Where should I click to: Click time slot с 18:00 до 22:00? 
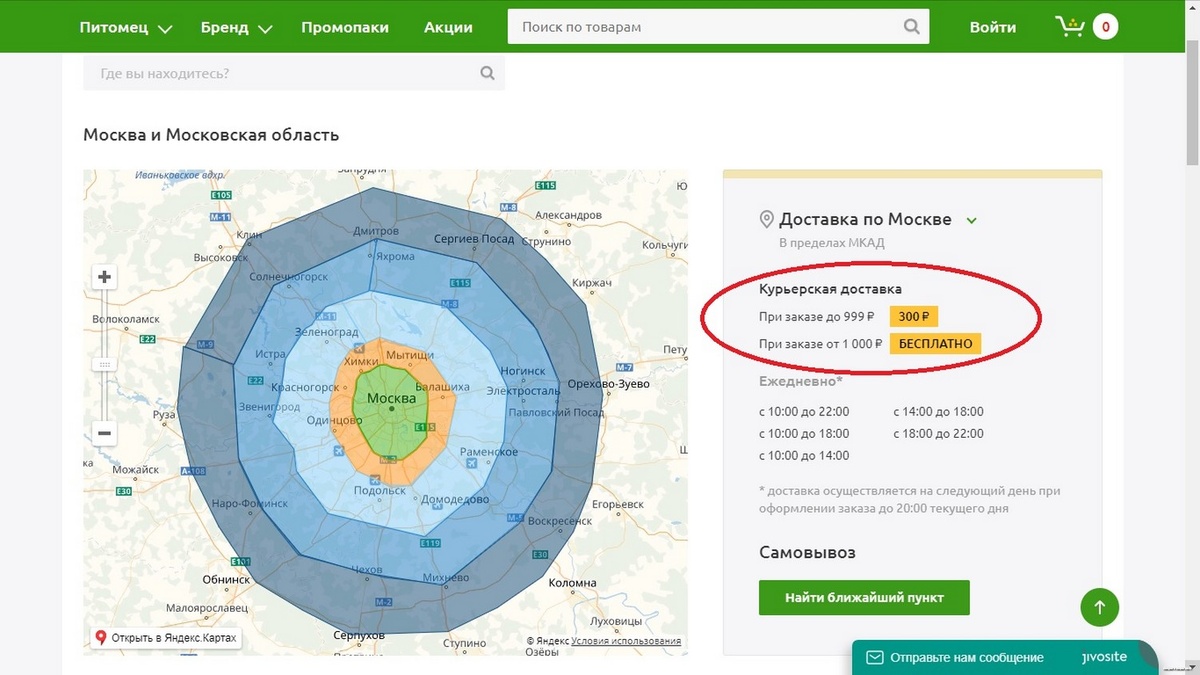click(x=938, y=433)
